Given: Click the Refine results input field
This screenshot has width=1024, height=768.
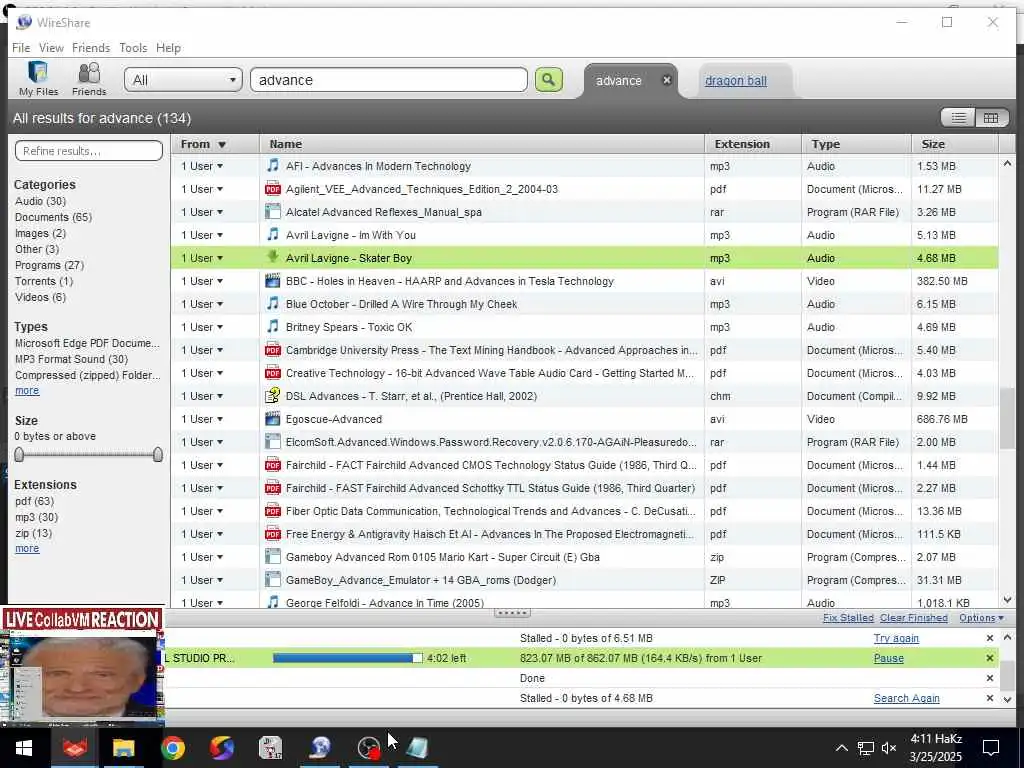Looking at the screenshot, I should coord(89,151).
